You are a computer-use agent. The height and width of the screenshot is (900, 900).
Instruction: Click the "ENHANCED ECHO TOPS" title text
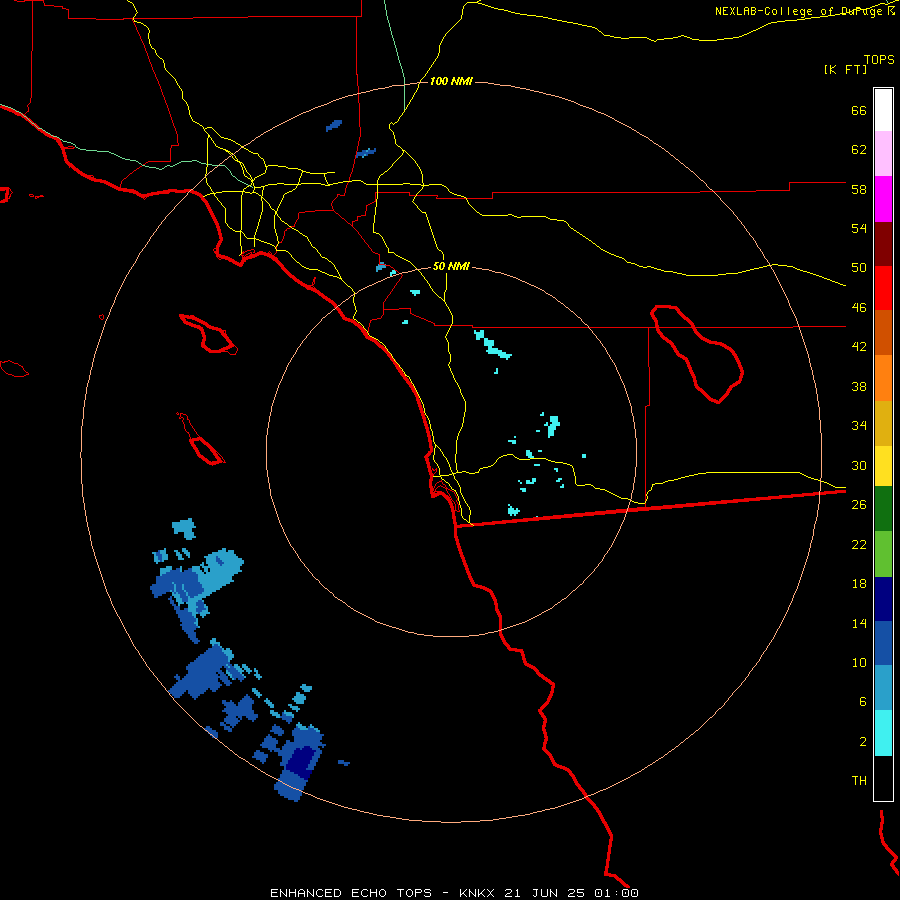click(351, 893)
